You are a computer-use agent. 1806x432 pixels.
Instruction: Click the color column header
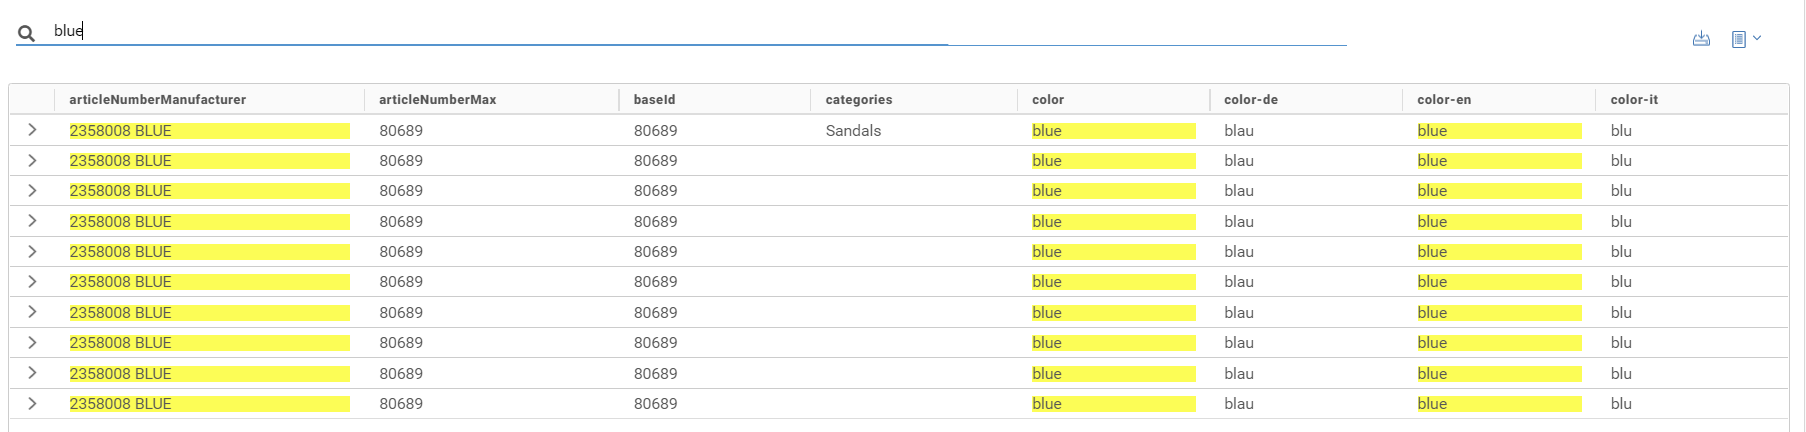pyautogui.click(x=1048, y=100)
